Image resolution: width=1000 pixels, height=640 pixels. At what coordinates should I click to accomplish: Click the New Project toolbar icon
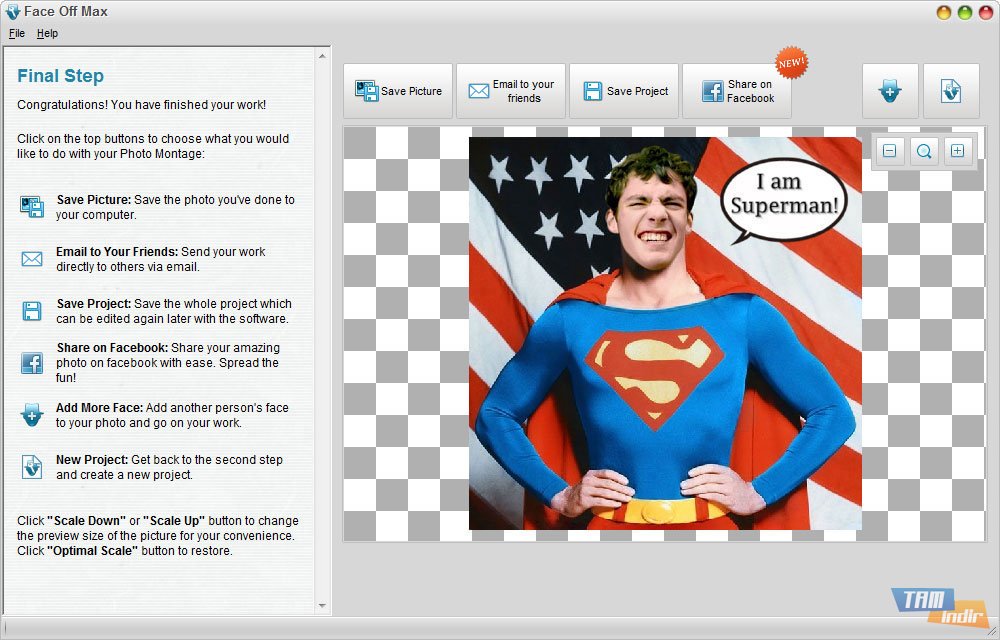(951, 91)
